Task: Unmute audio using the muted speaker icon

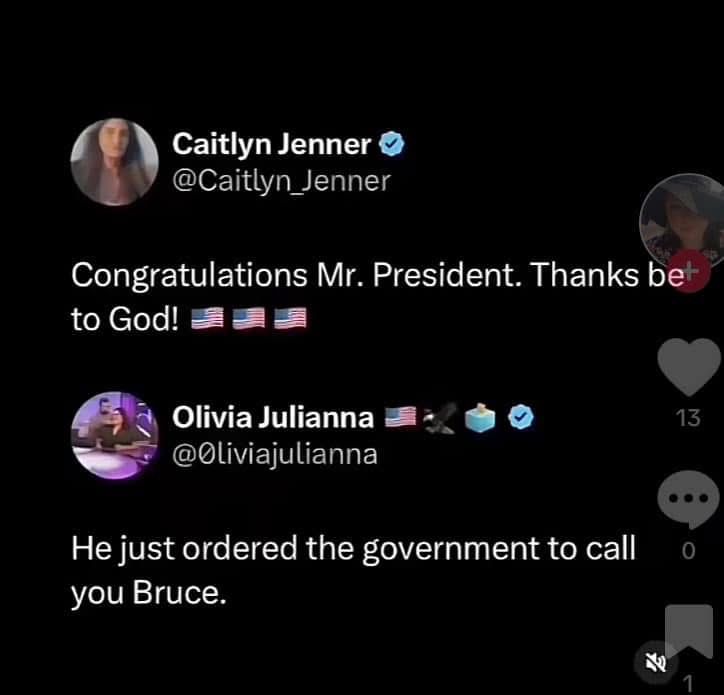Action: (656, 663)
